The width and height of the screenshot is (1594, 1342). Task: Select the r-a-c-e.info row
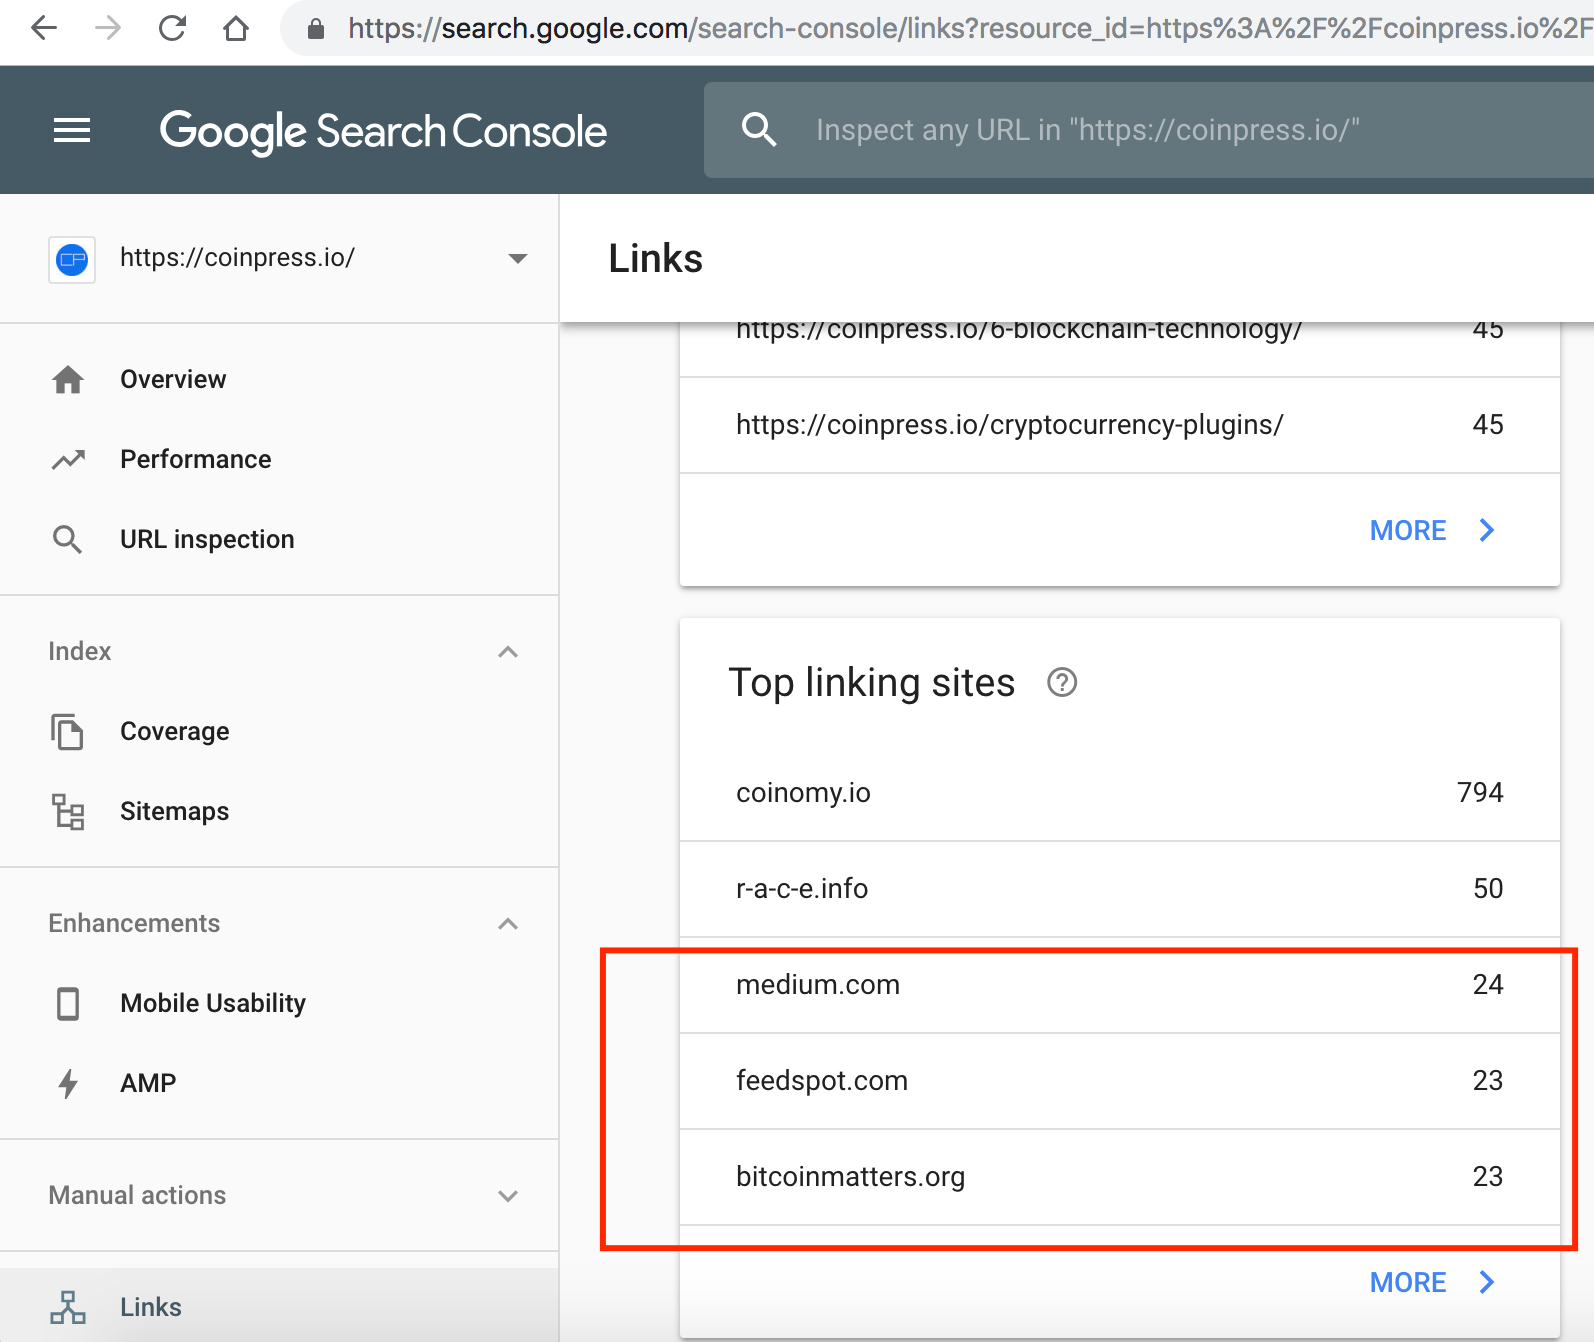[1120, 889]
